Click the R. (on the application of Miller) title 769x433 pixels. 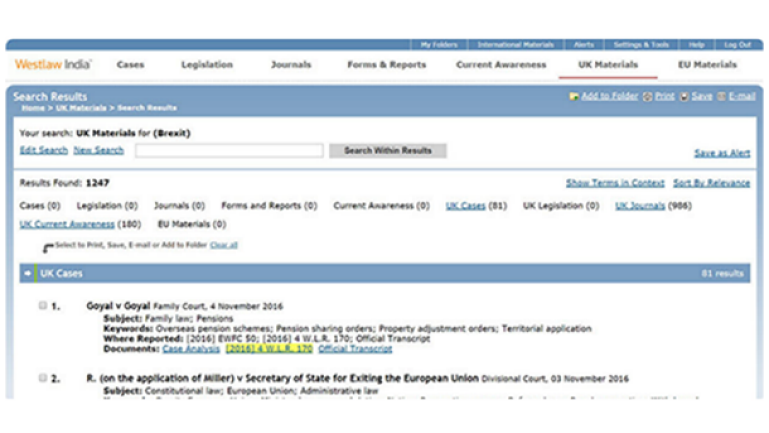(x=282, y=378)
